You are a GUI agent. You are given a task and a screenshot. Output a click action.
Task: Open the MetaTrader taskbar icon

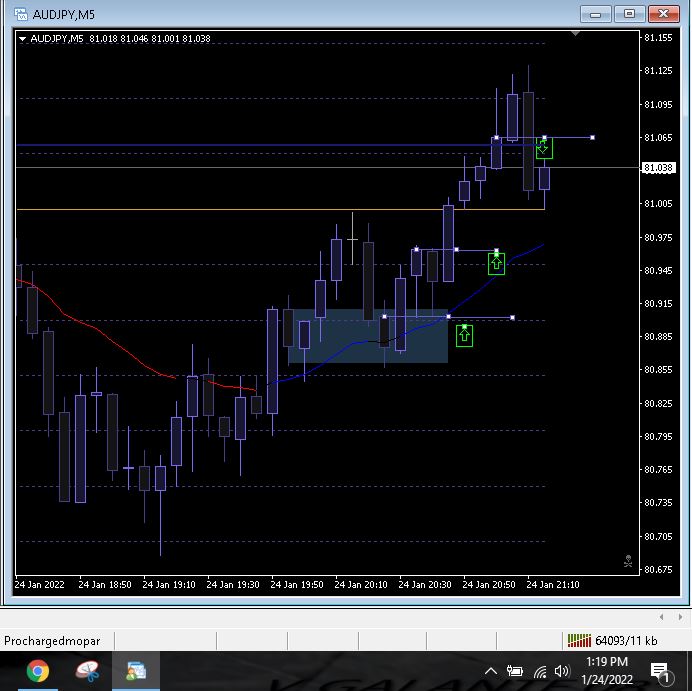136,671
